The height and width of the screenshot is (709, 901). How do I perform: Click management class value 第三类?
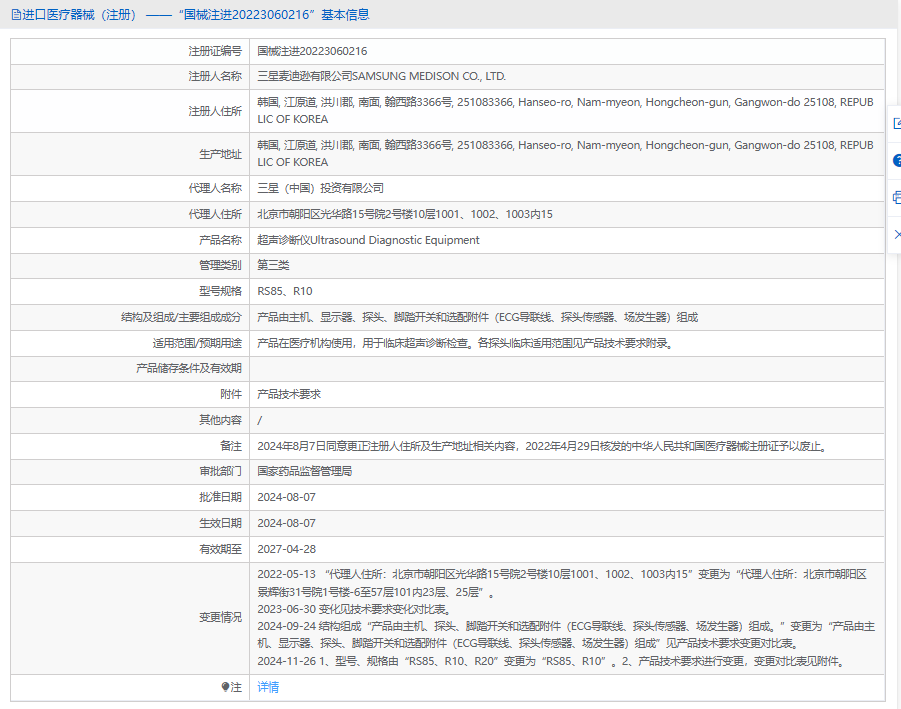pos(273,265)
